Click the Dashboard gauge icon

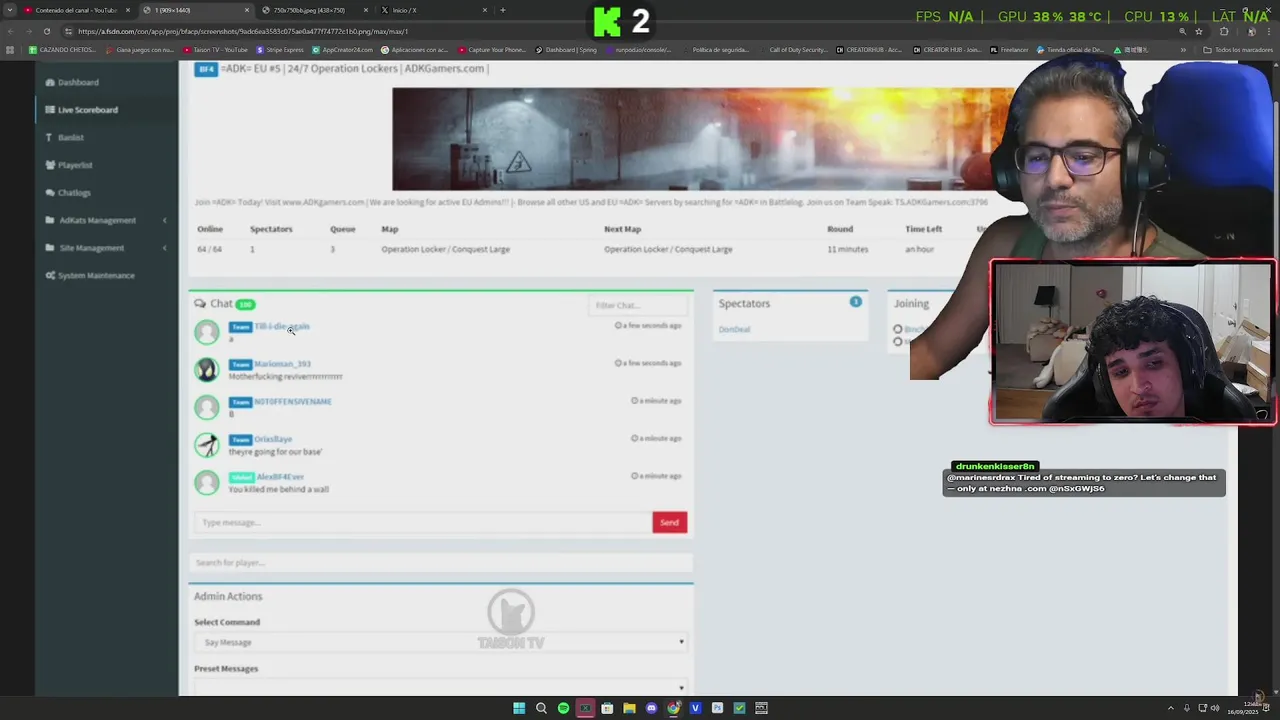coord(49,82)
